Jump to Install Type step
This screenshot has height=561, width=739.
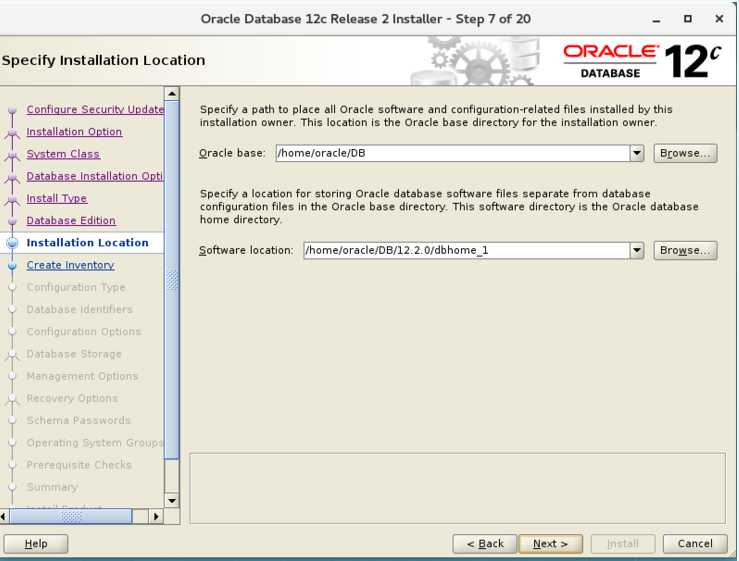pyautogui.click(x=57, y=198)
